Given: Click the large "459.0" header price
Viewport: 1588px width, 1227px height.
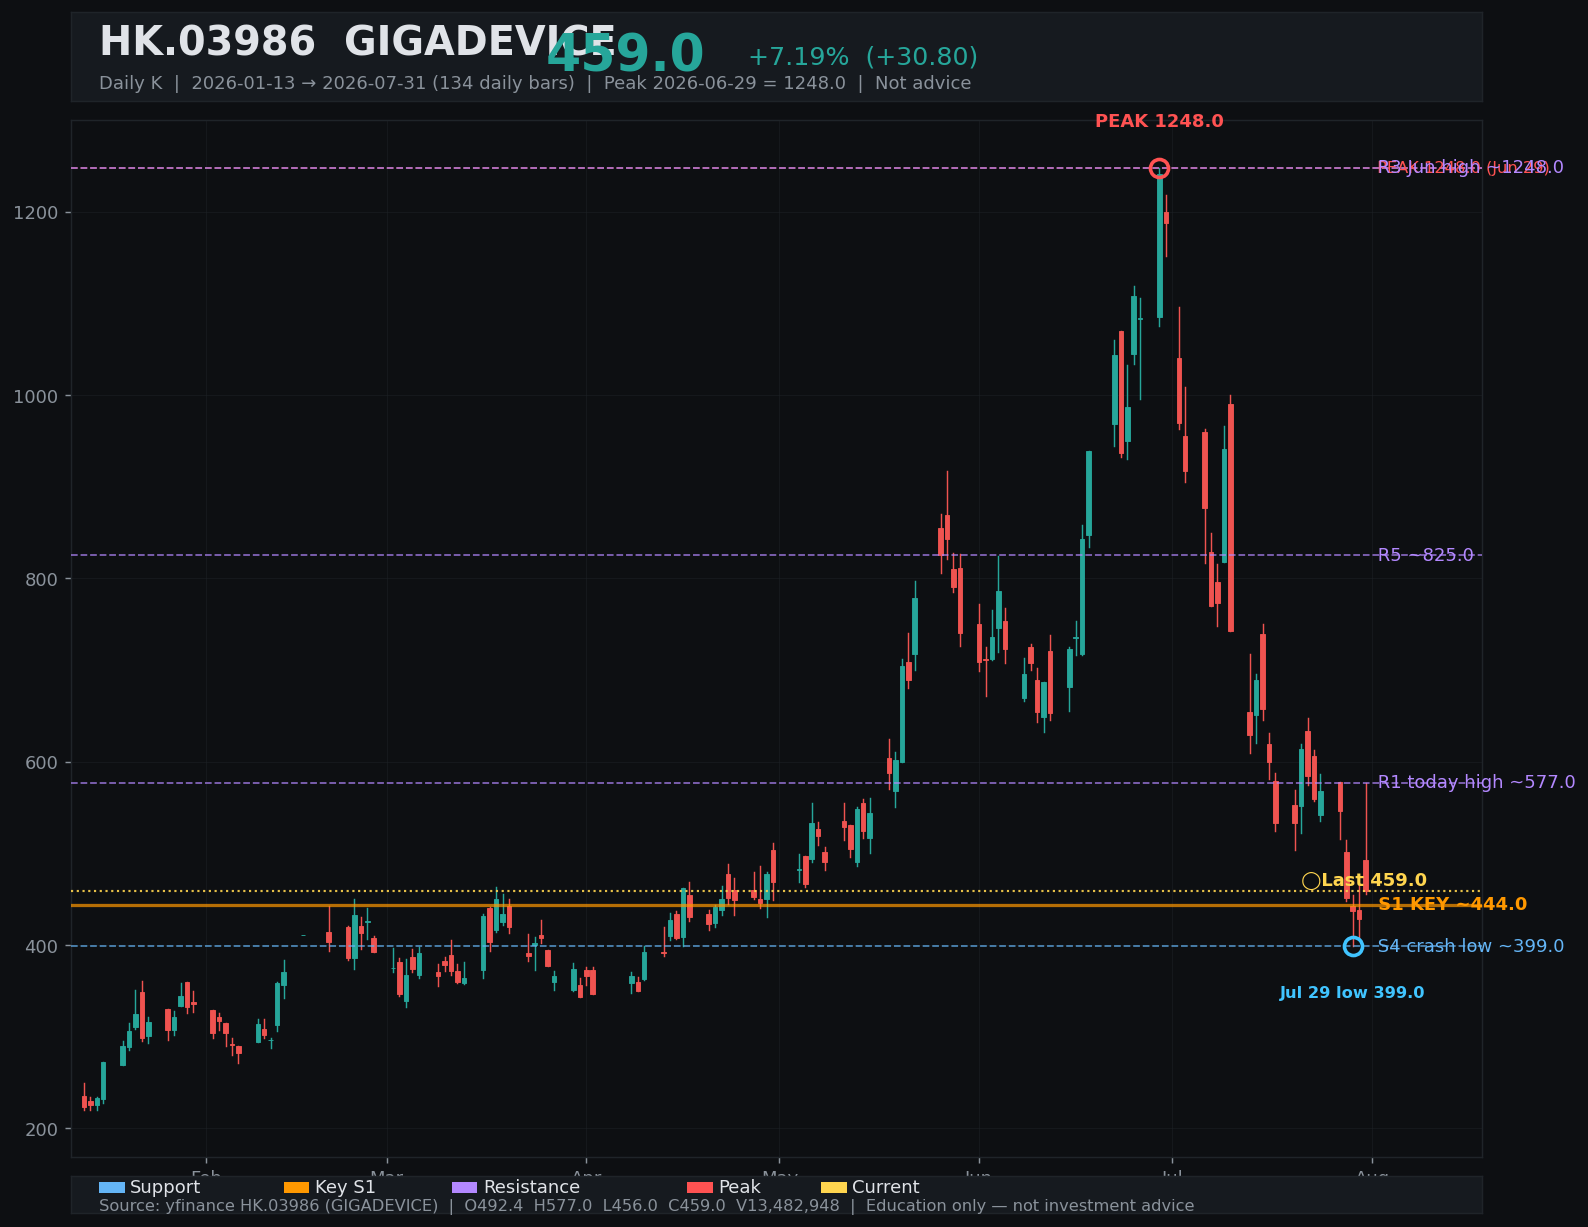Looking at the screenshot, I should (625, 54).
